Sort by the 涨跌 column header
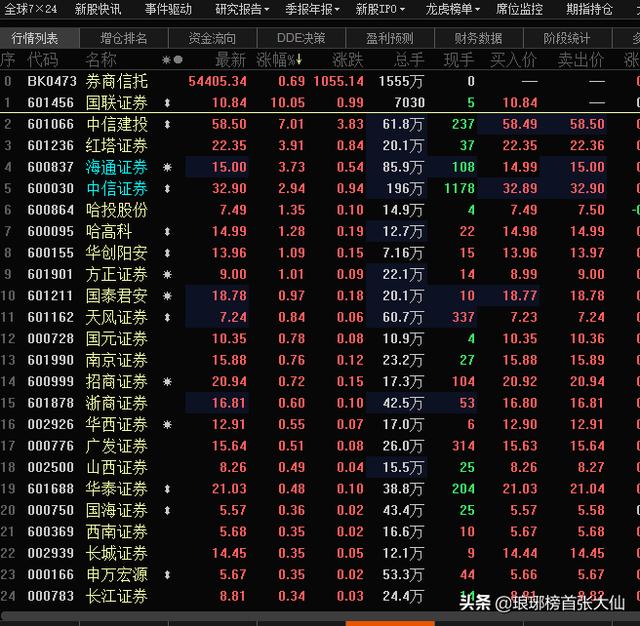640x626 pixels. 348,60
